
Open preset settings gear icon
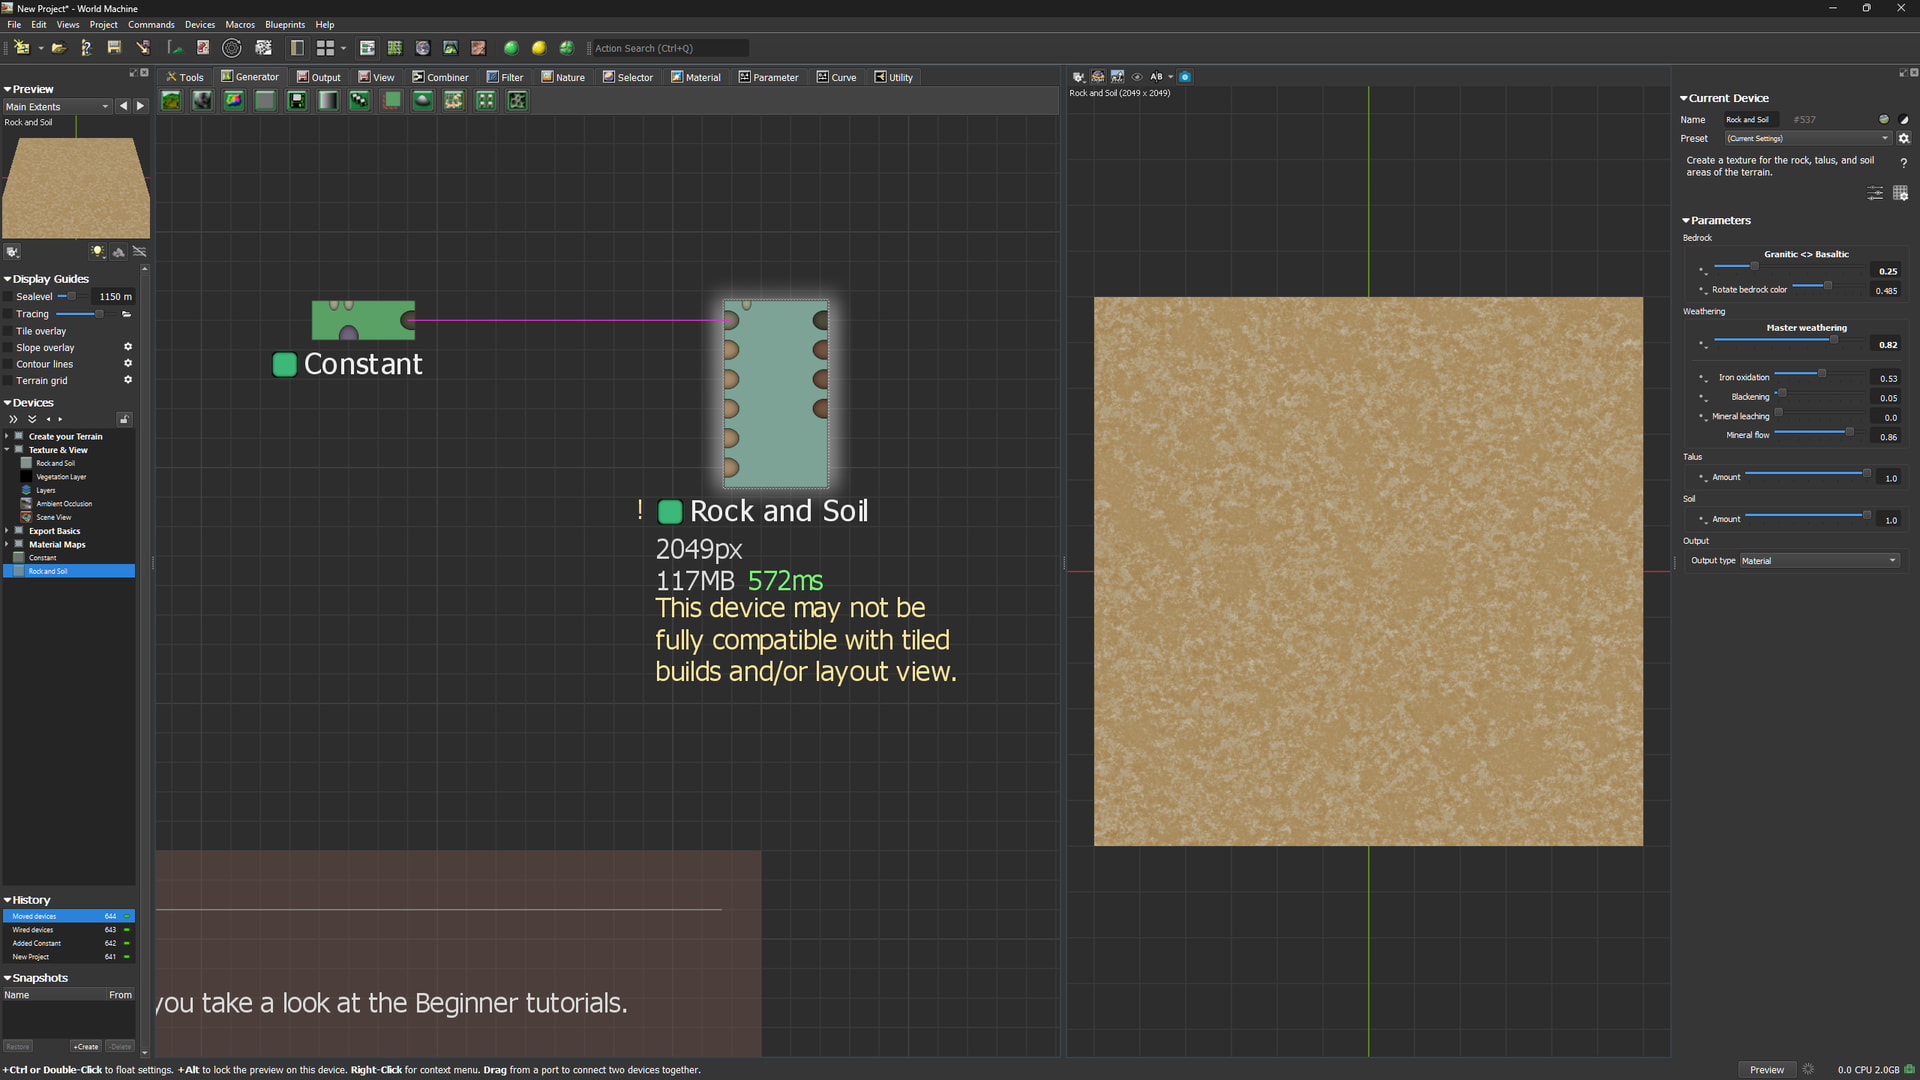point(1904,139)
